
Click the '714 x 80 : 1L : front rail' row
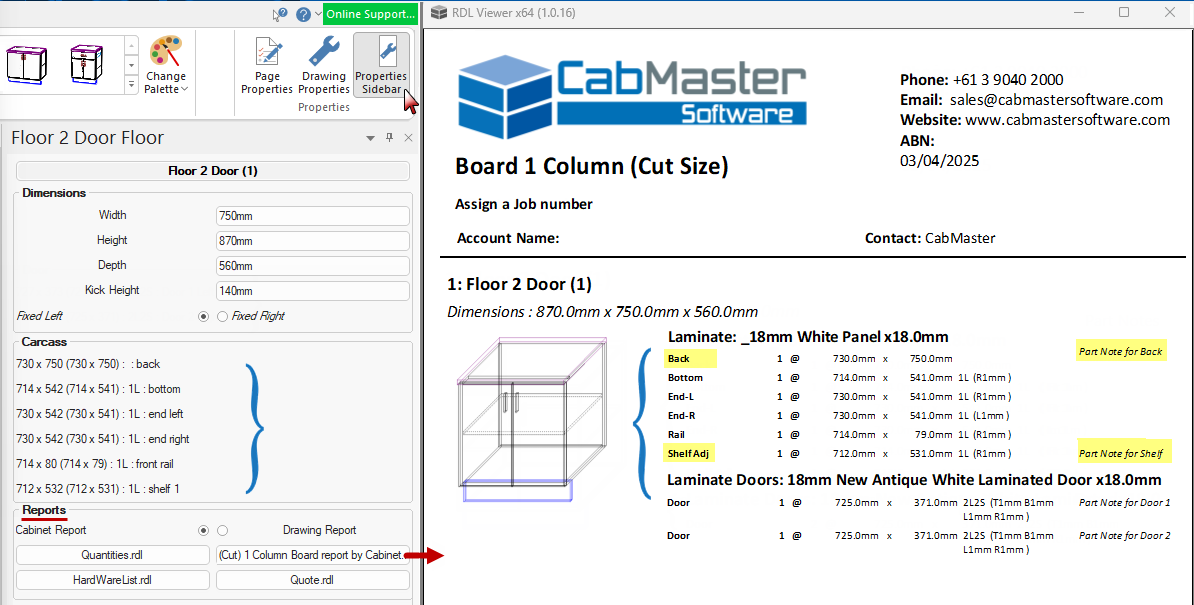click(95, 463)
